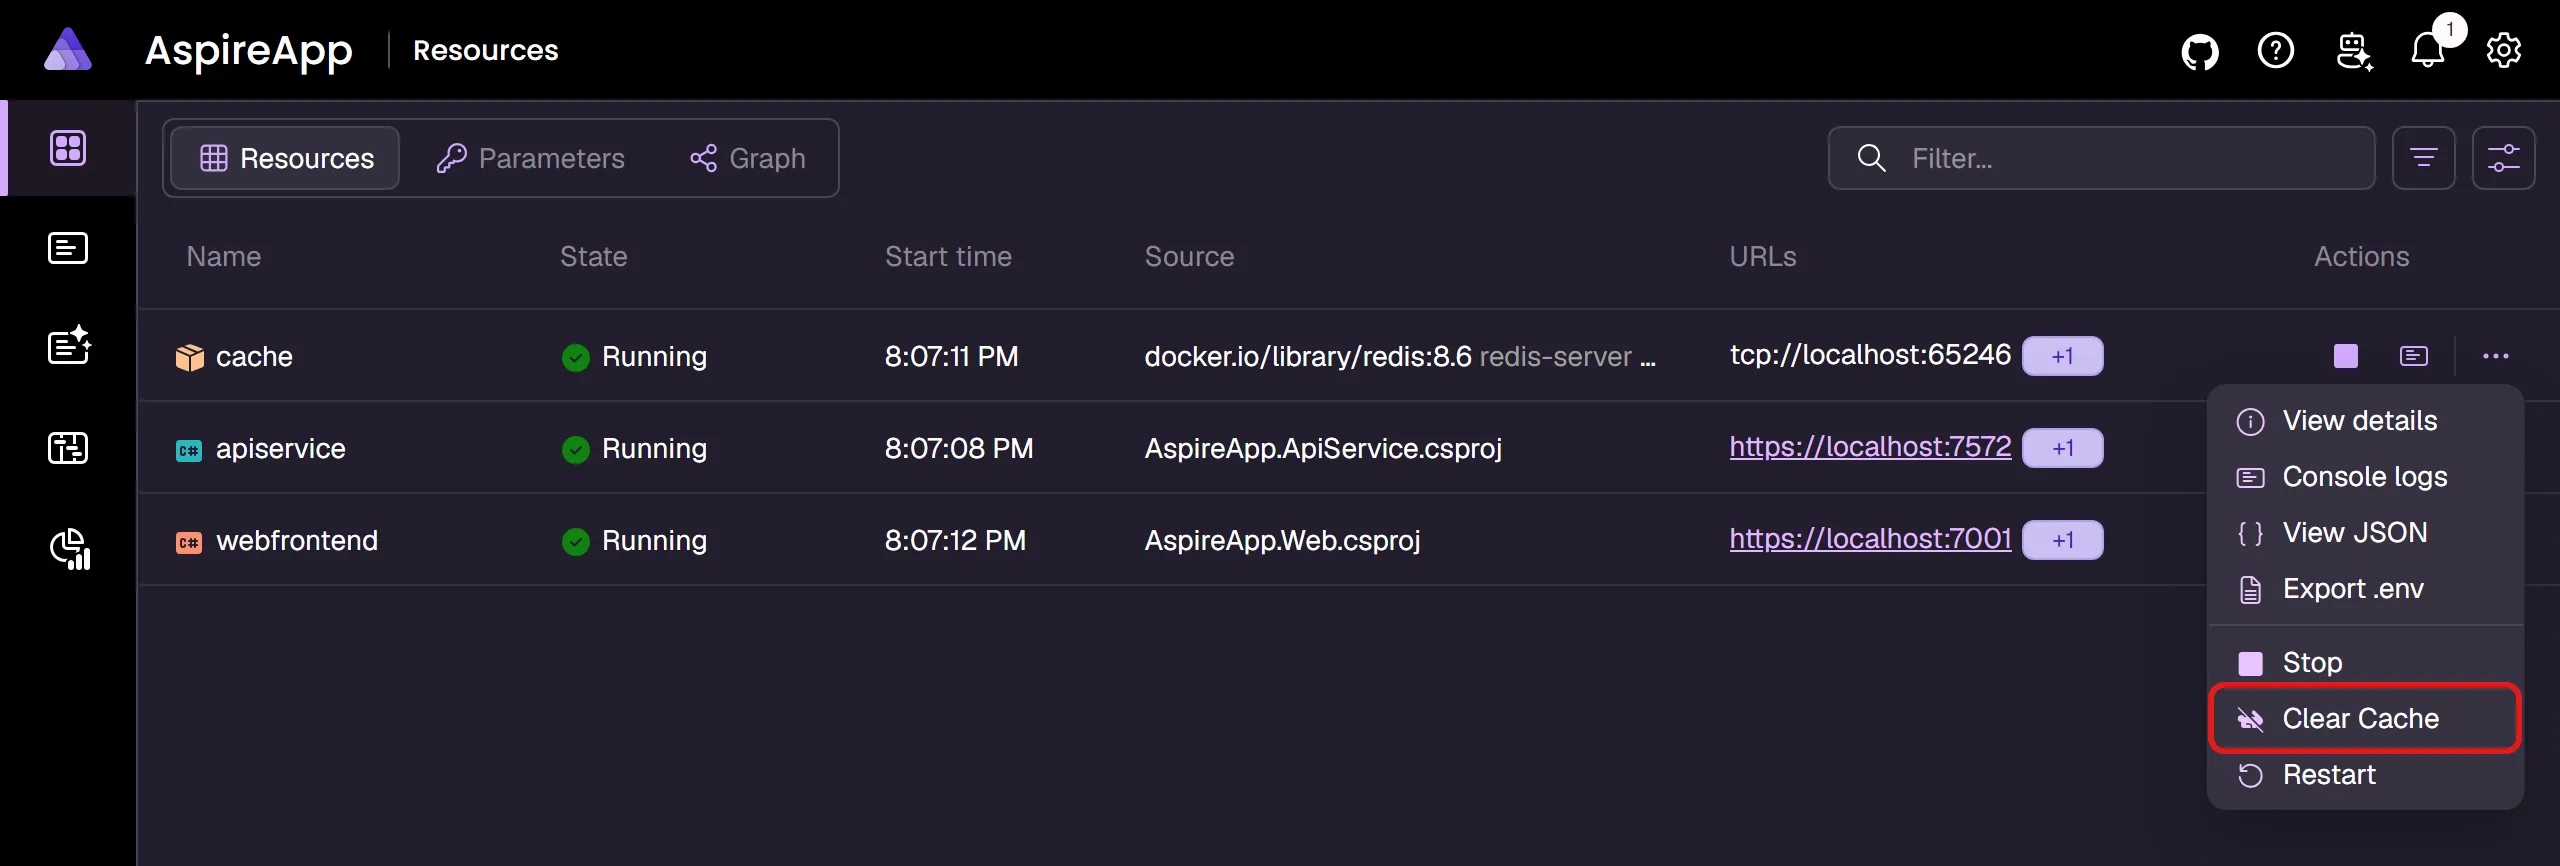Select Restart in the context menu
The width and height of the screenshot is (2560, 866).
pyautogui.click(x=2366, y=775)
